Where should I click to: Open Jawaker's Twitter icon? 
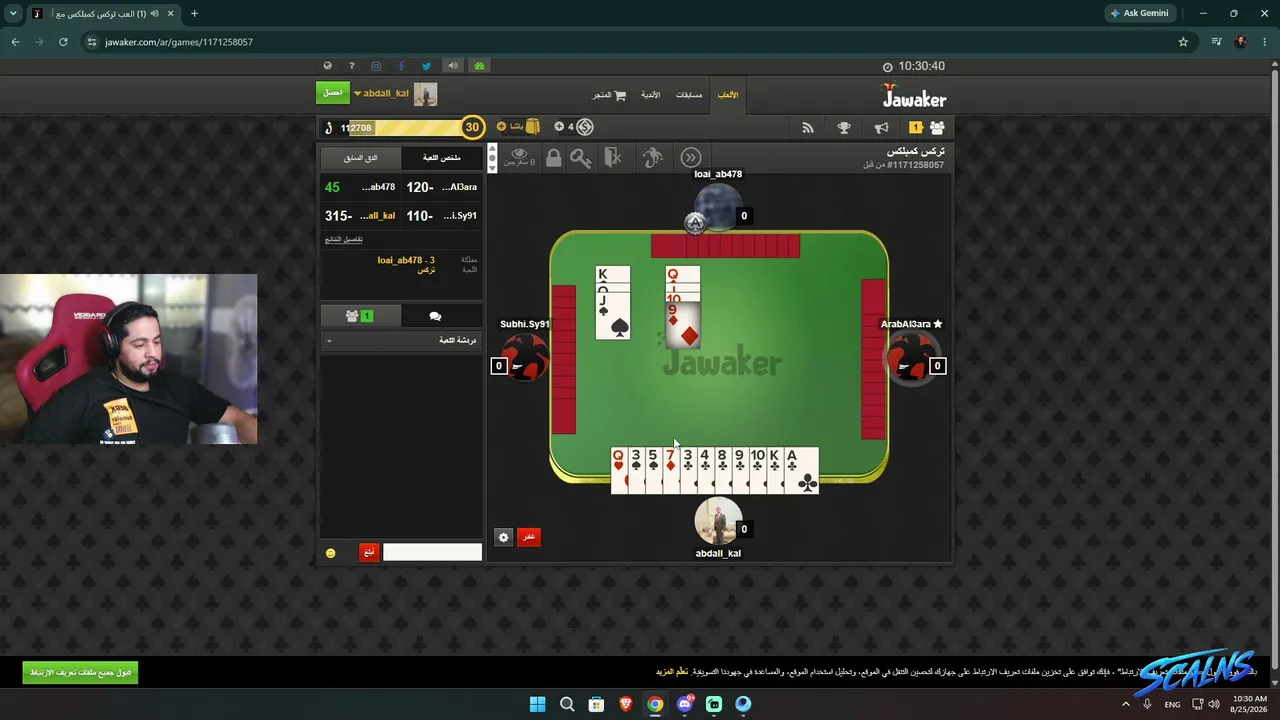[x=426, y=66]
